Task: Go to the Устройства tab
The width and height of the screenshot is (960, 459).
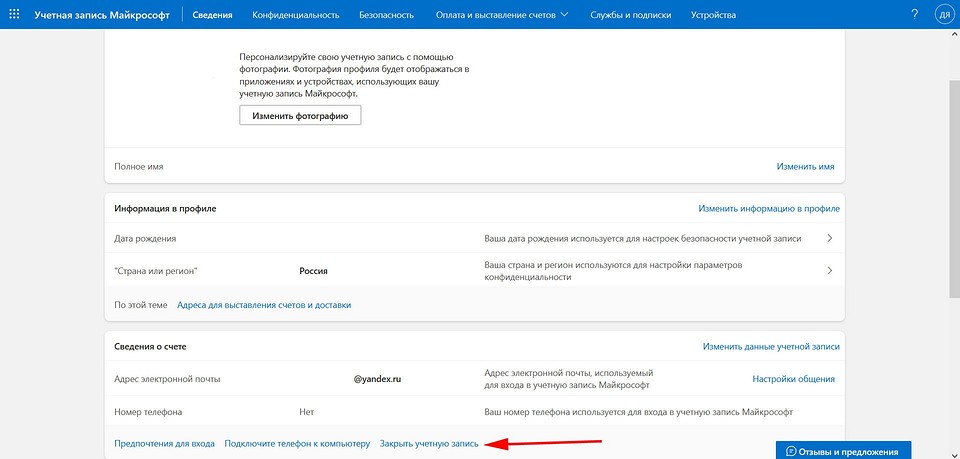Action: (713, 15)
